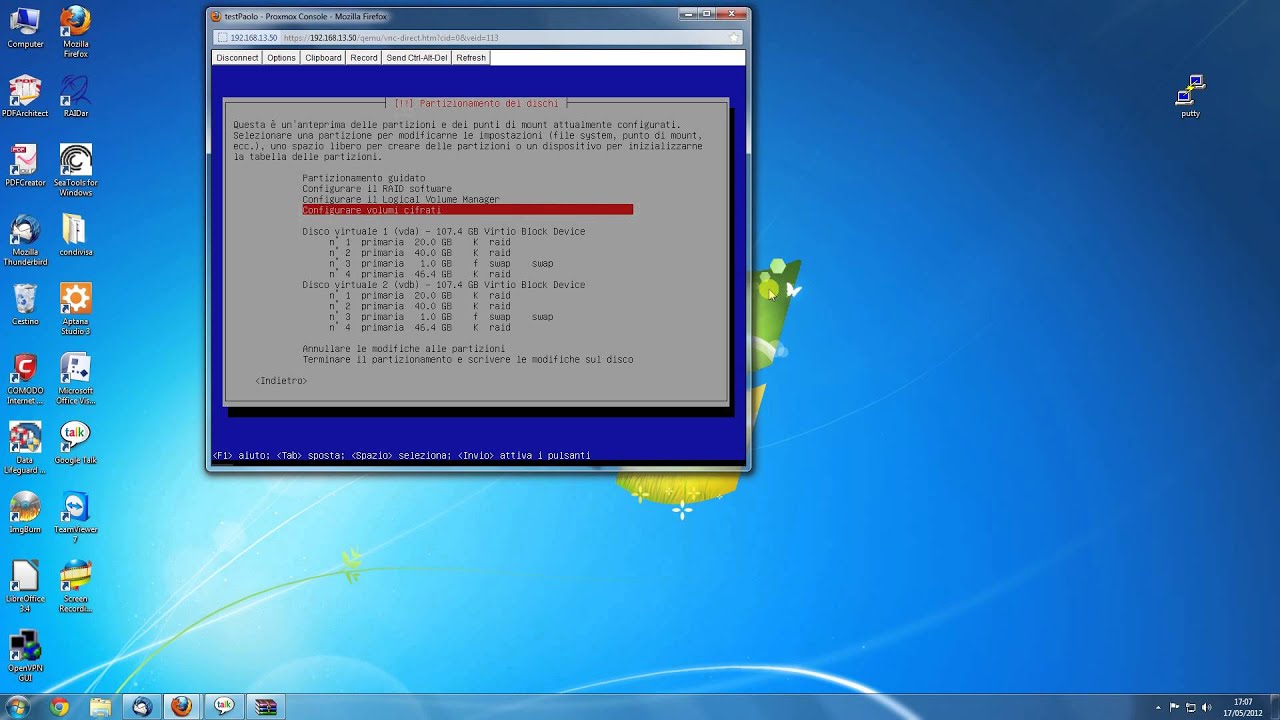
Task: Launch ImgBurn from the desktop
Action: click(x=25, y=512)
